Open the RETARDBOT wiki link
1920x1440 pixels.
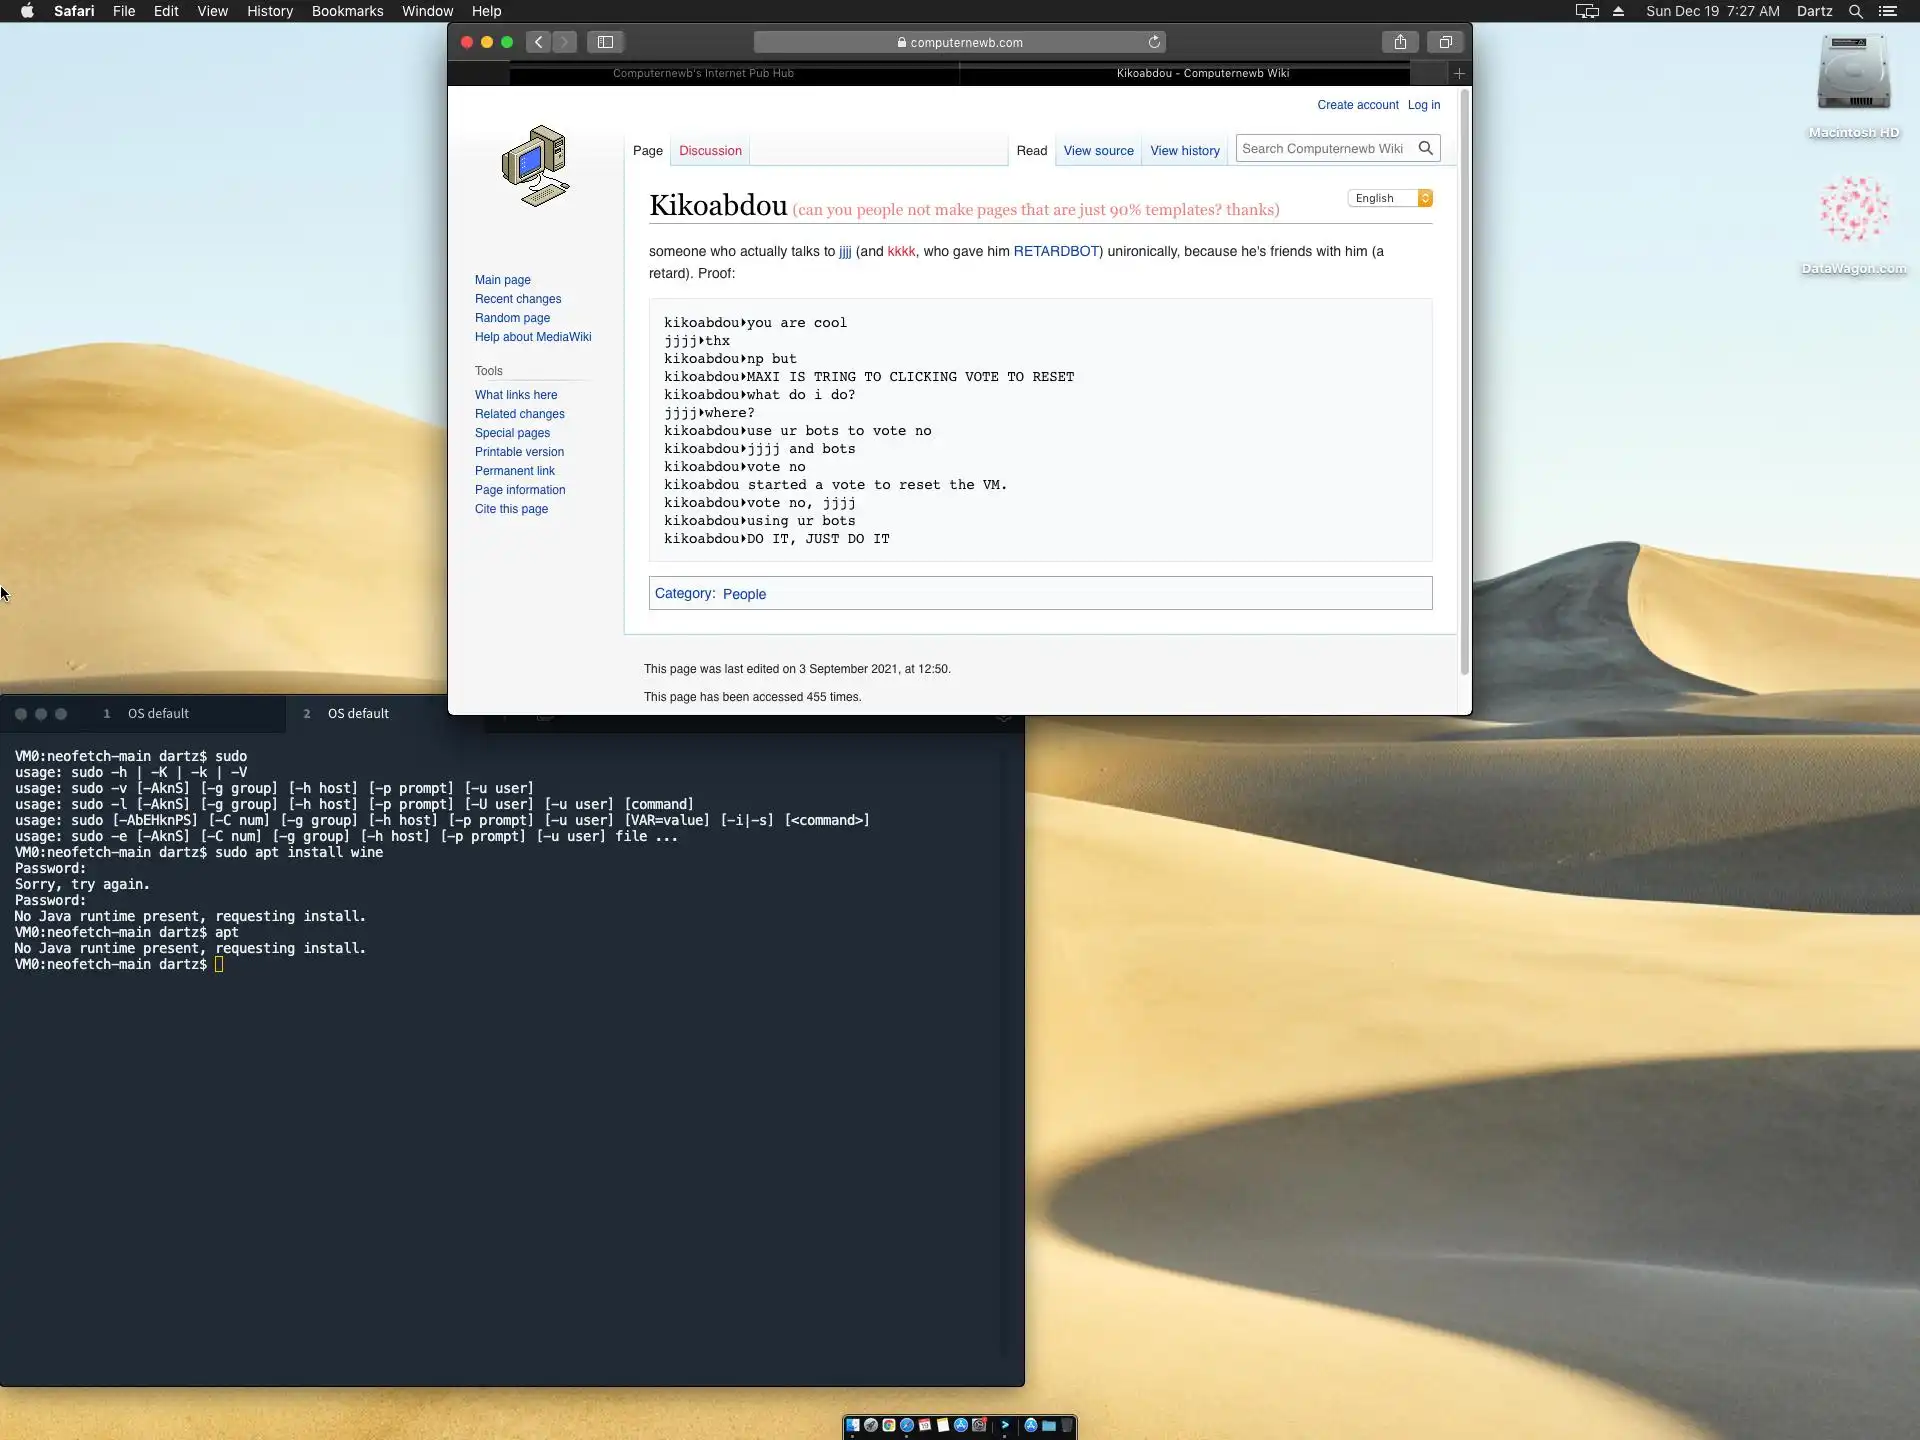pos(1056,251)
